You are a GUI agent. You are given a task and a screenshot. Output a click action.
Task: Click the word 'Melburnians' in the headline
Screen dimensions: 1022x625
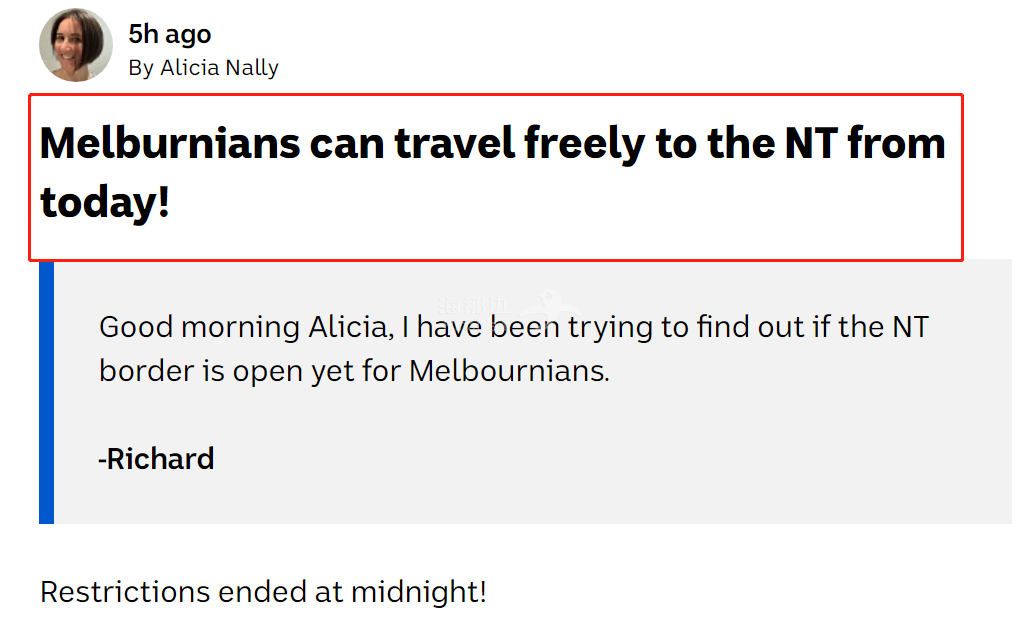pyautogui.click(x=170, y=143)
